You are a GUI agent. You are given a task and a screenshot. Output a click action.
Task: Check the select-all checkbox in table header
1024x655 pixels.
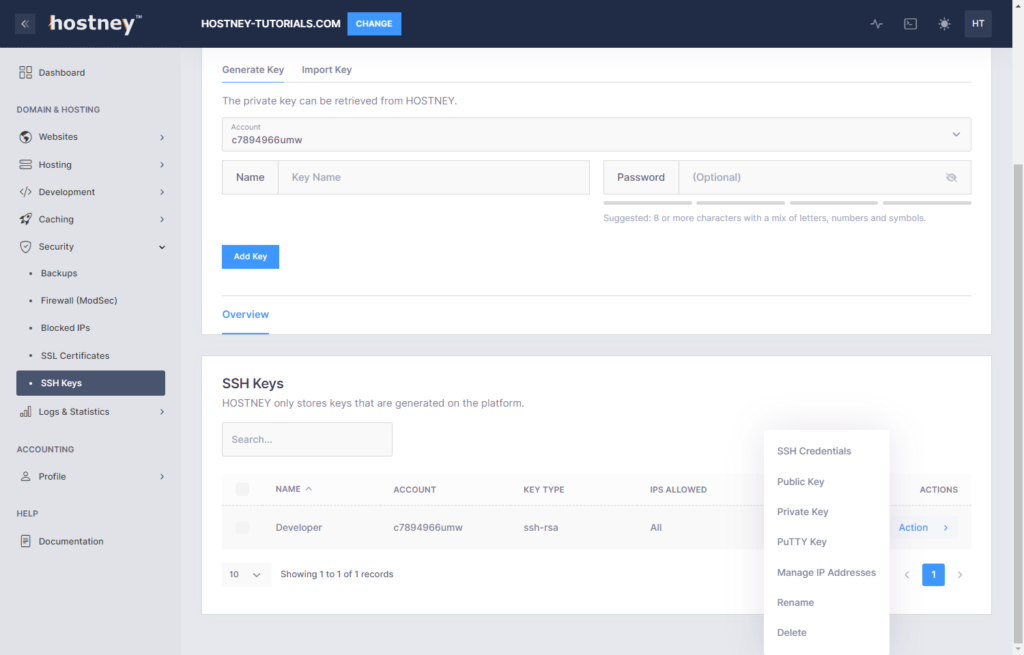tap(241, 489)
